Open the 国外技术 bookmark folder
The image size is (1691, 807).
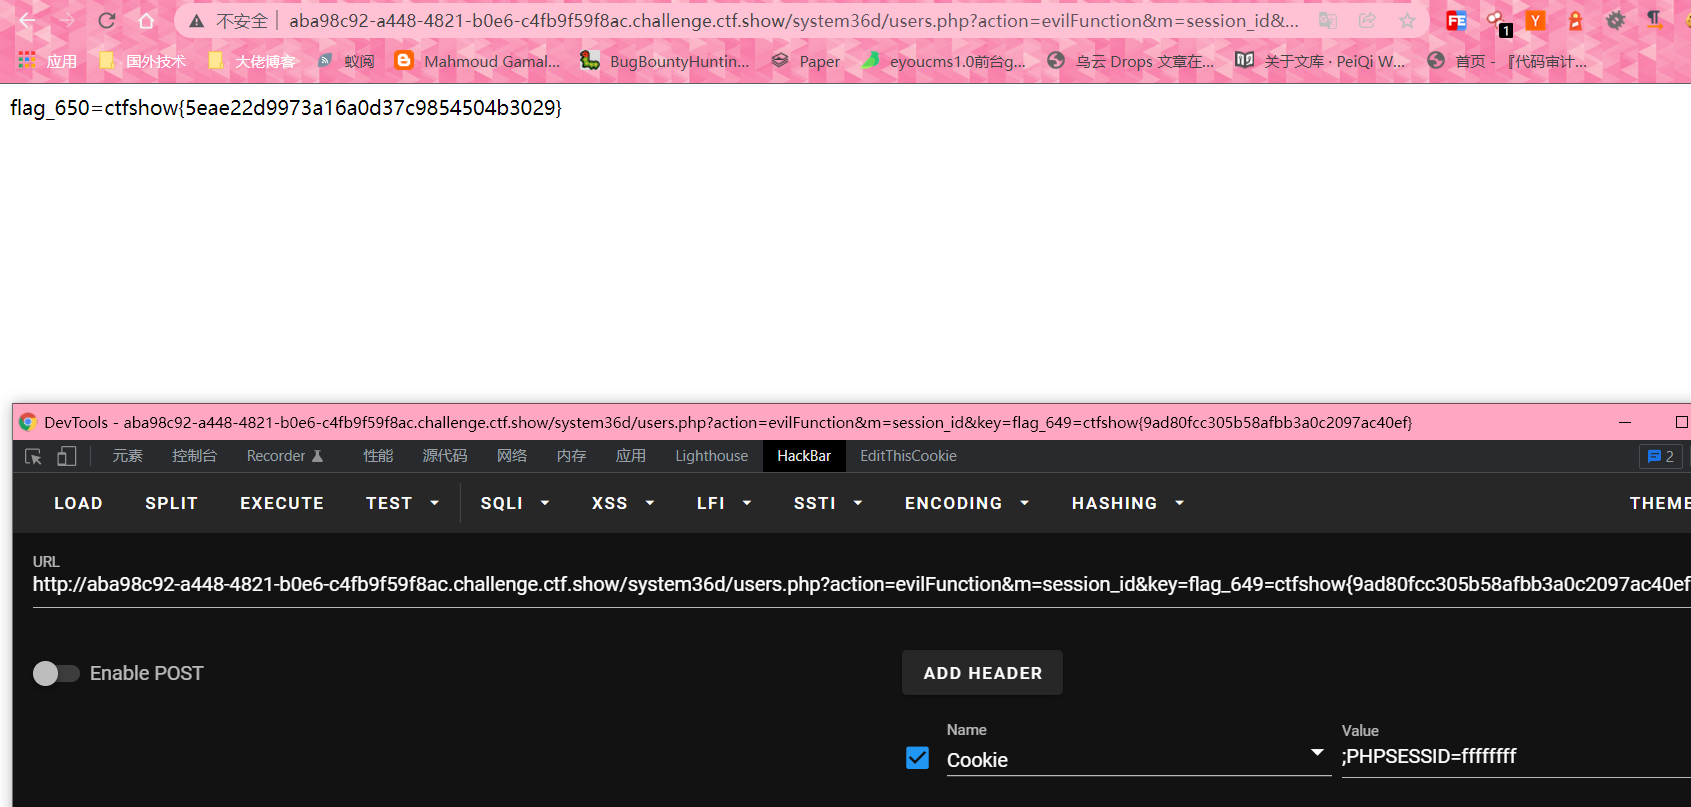coord(142,61)
